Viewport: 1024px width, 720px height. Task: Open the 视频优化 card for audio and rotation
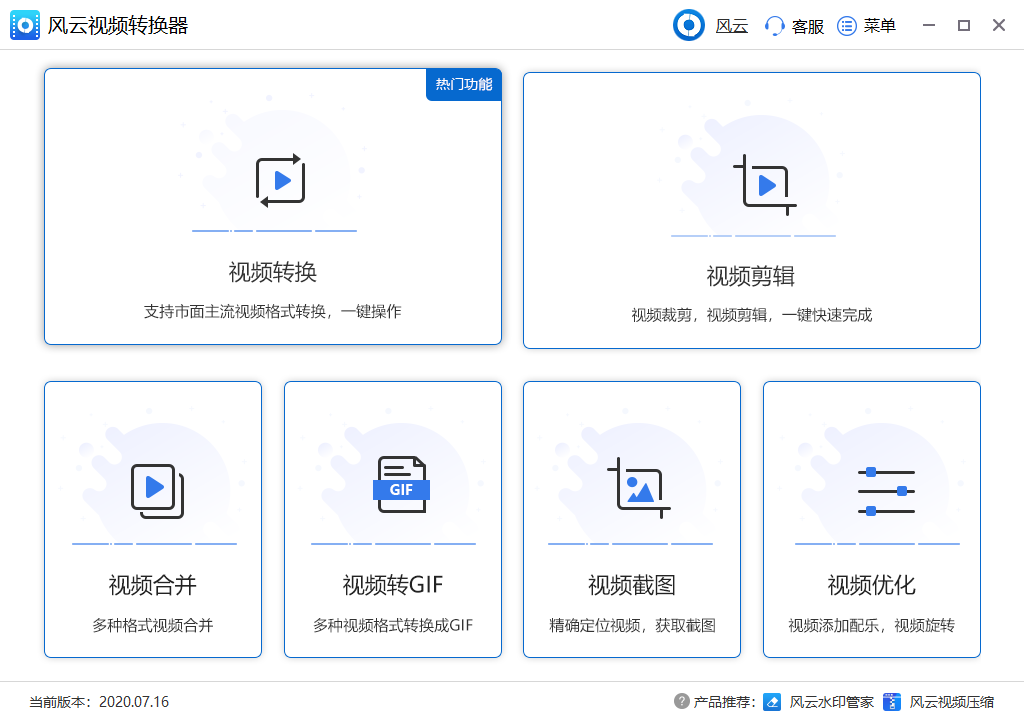tap(871, 519)
